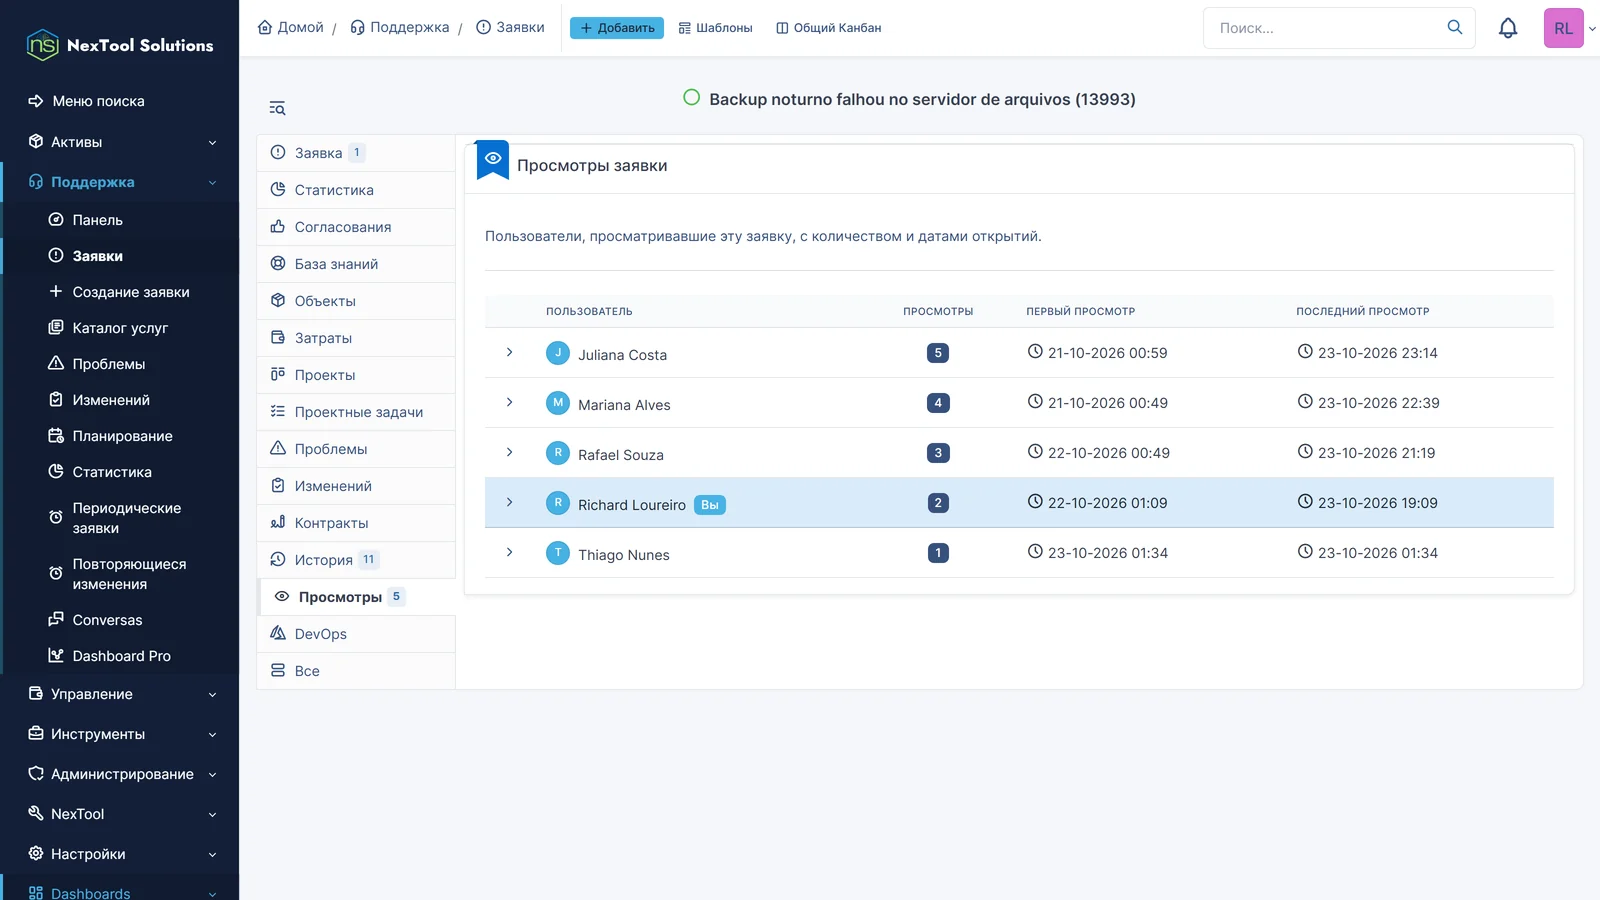This screenshot has height=900, width=1600.
Task: Click the NexTool Solutions logo
Action: (120, 45)
